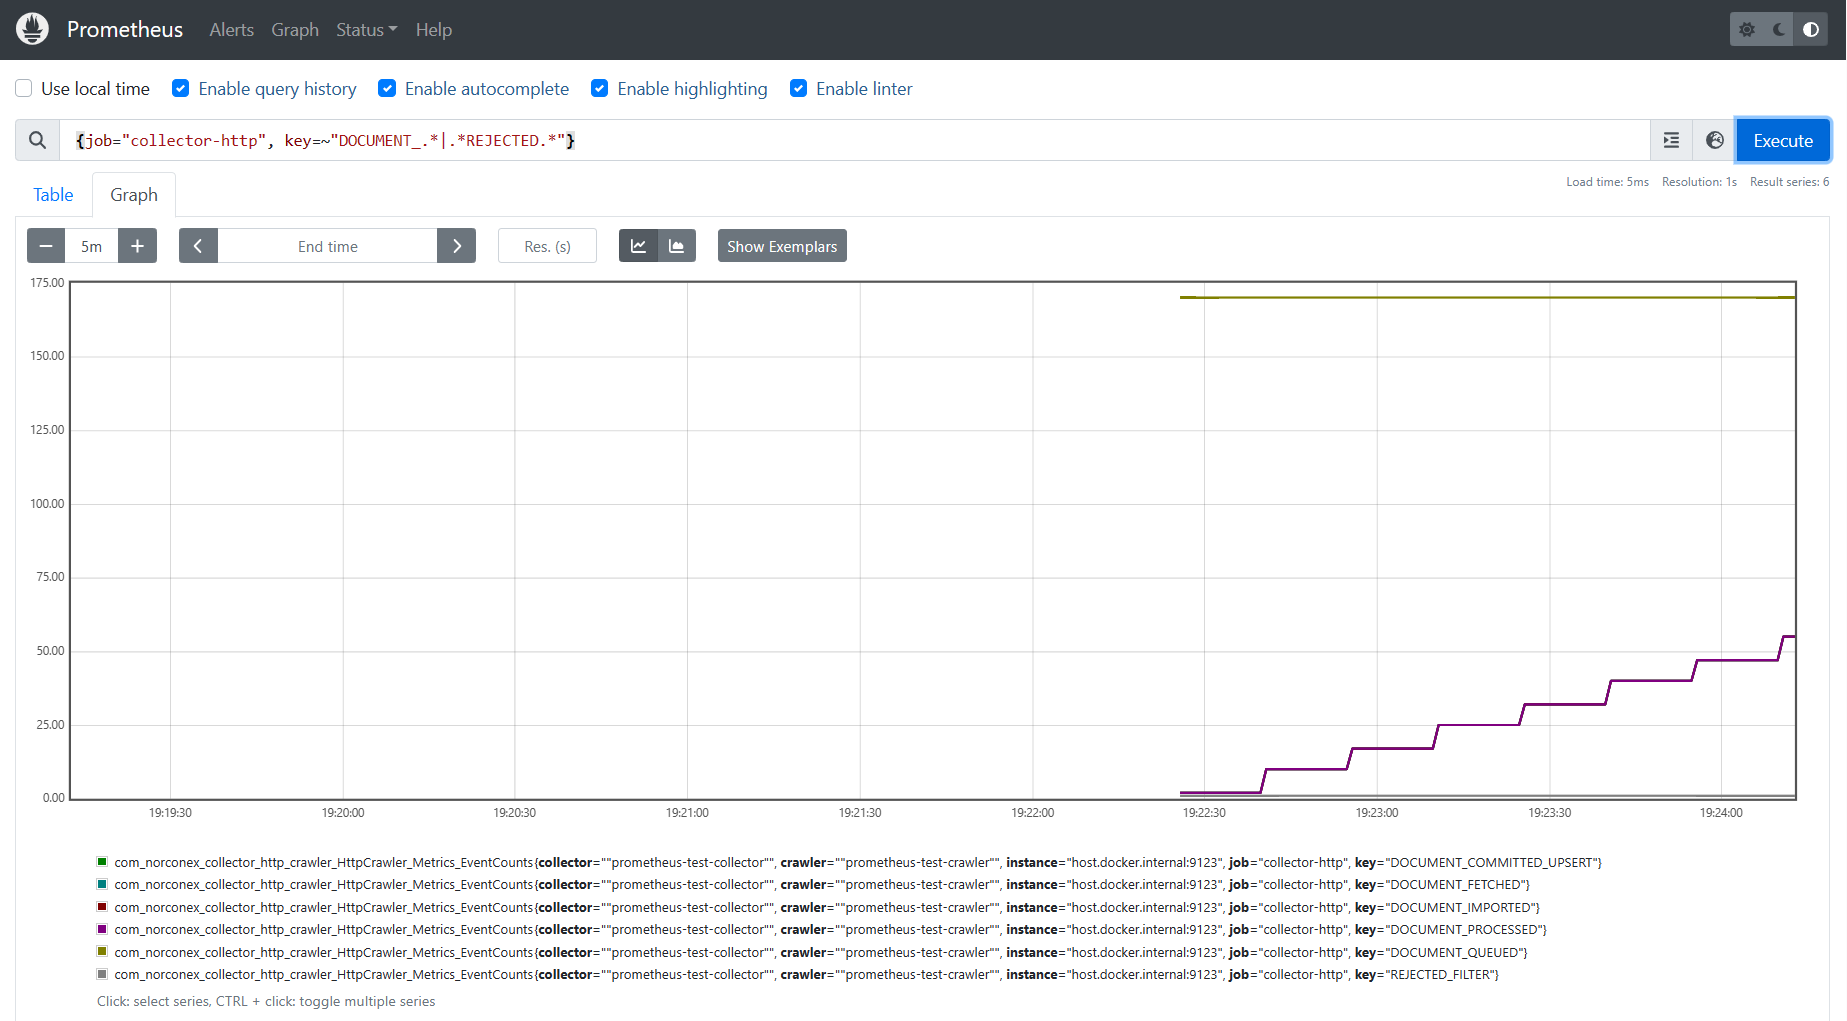Open the Alerts menu item
Image resolution: width=1847 pixels, height=1021 pixels.
[x=231, y=30]
